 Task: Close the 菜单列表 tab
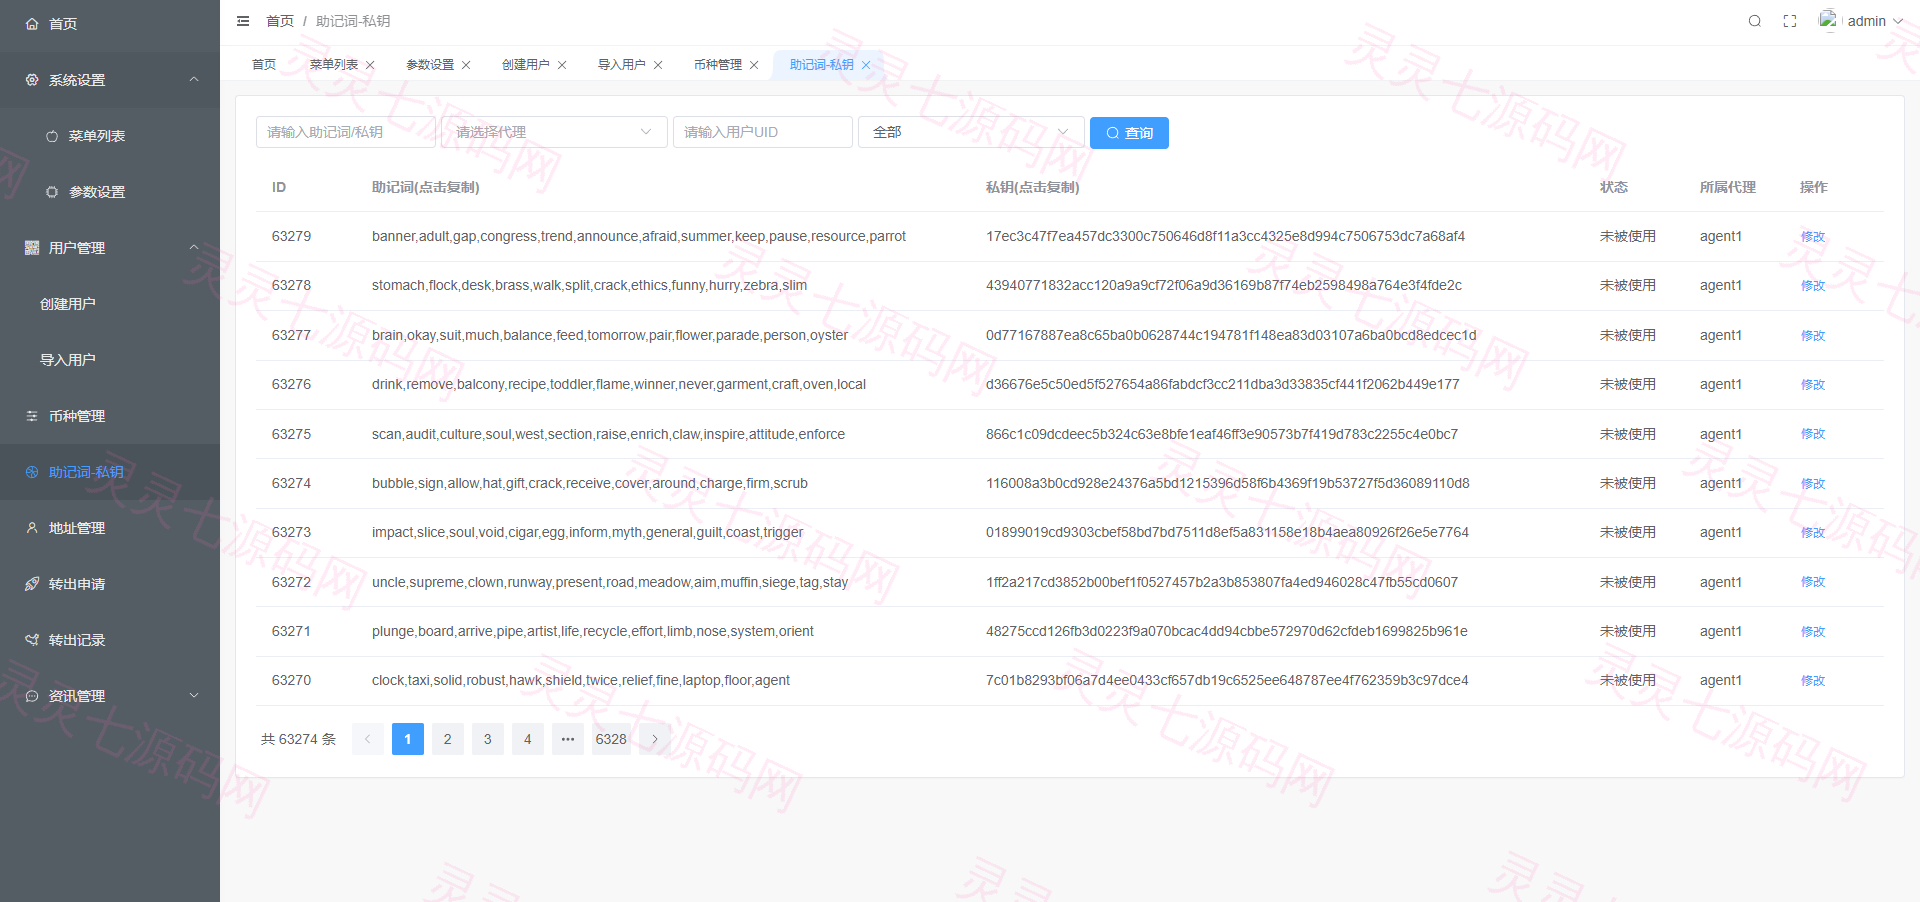pyautogui.click(x=370, y=65)
